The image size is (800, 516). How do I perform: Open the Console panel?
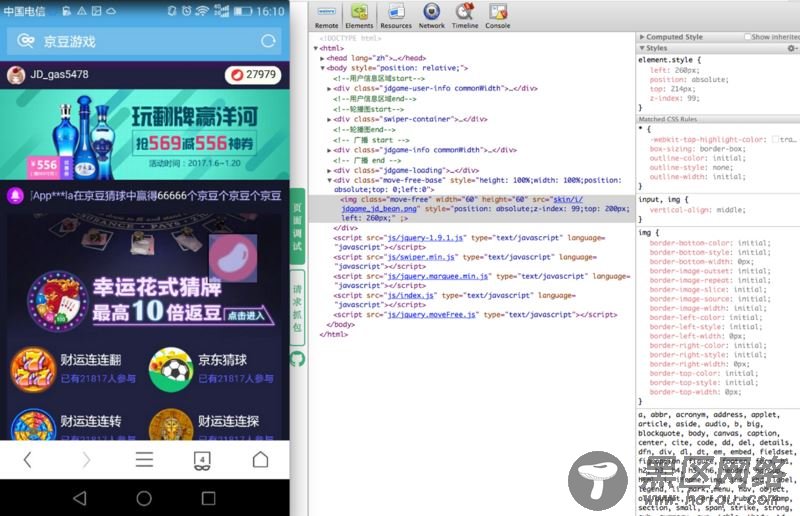pyautogui.click(x=497, y=16)
